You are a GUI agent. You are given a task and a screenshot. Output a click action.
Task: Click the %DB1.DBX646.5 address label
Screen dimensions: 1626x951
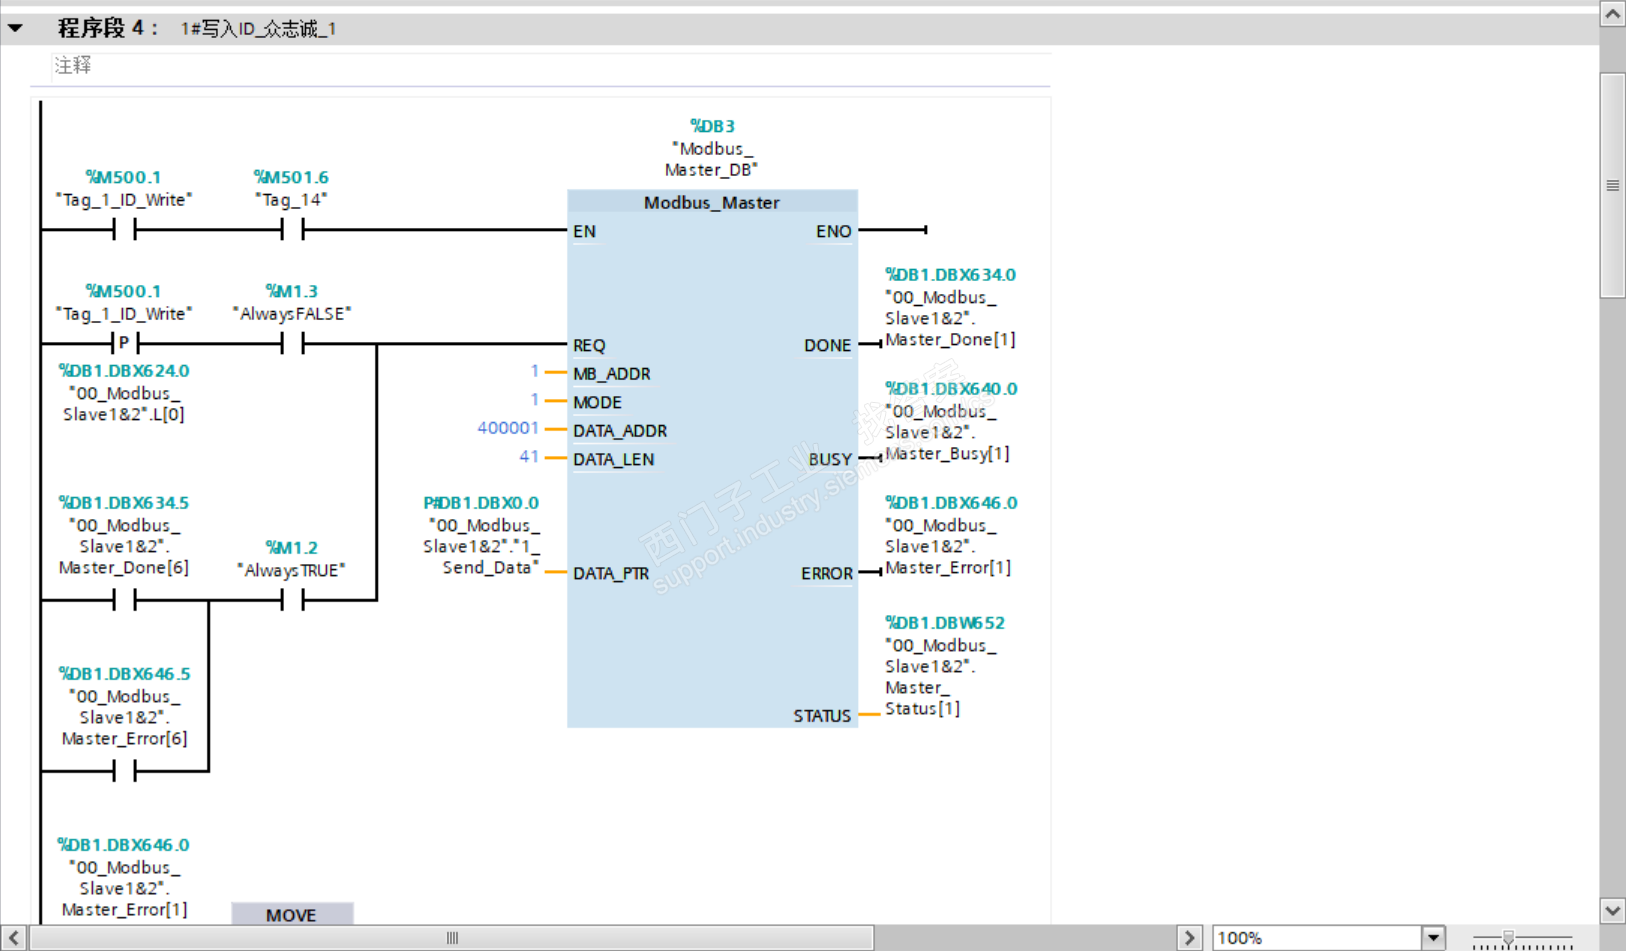click(124, 674)
